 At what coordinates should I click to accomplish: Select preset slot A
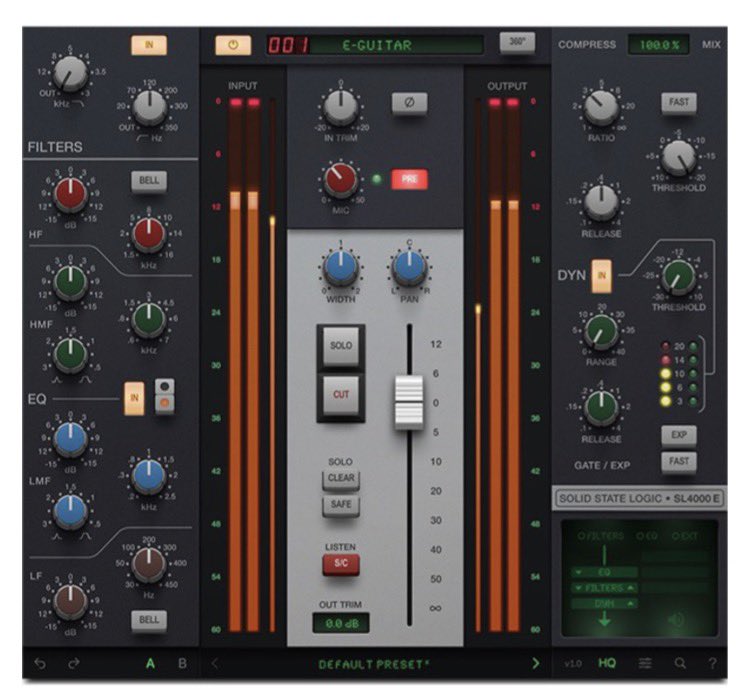point(150,664)
